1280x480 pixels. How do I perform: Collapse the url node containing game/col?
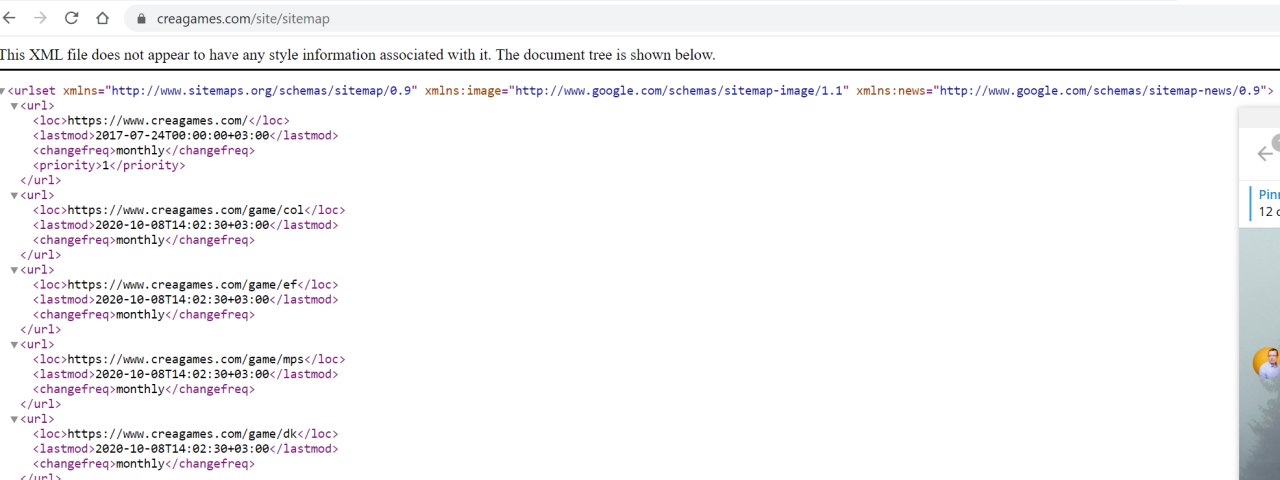(x=14, y=196)
